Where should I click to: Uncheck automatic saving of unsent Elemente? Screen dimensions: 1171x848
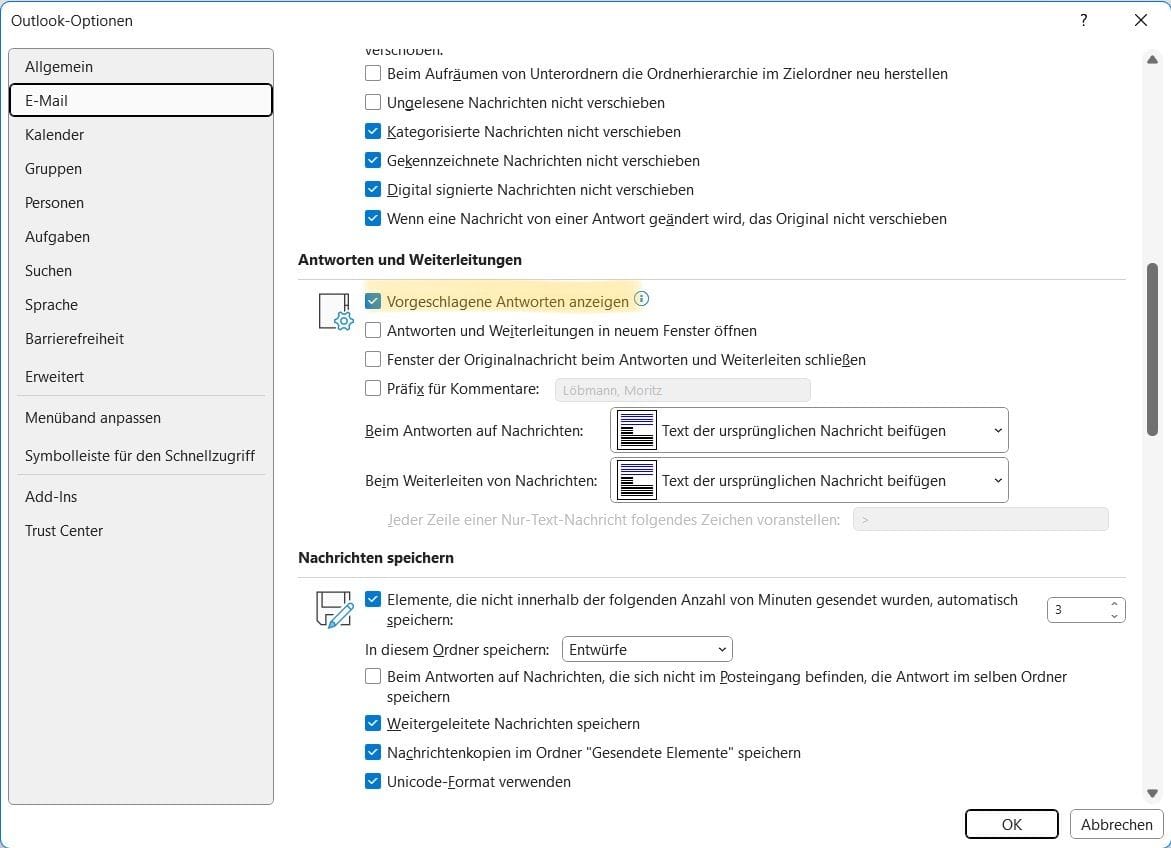(373, 599)
